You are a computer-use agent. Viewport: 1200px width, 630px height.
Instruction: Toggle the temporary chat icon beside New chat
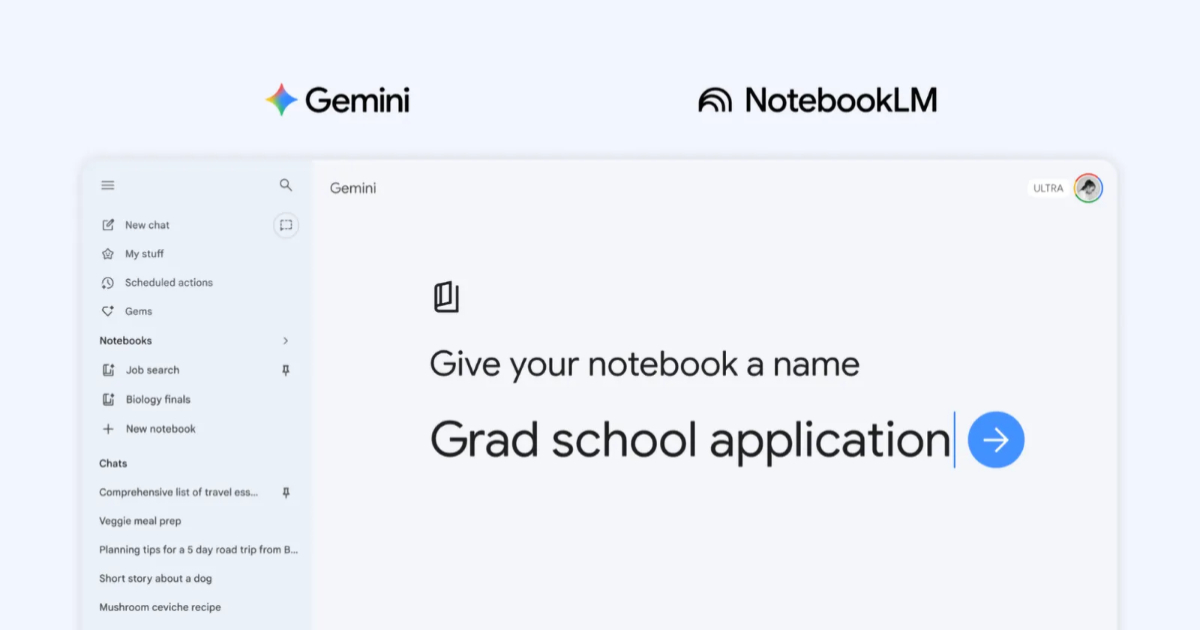click(x=285, y=225)
